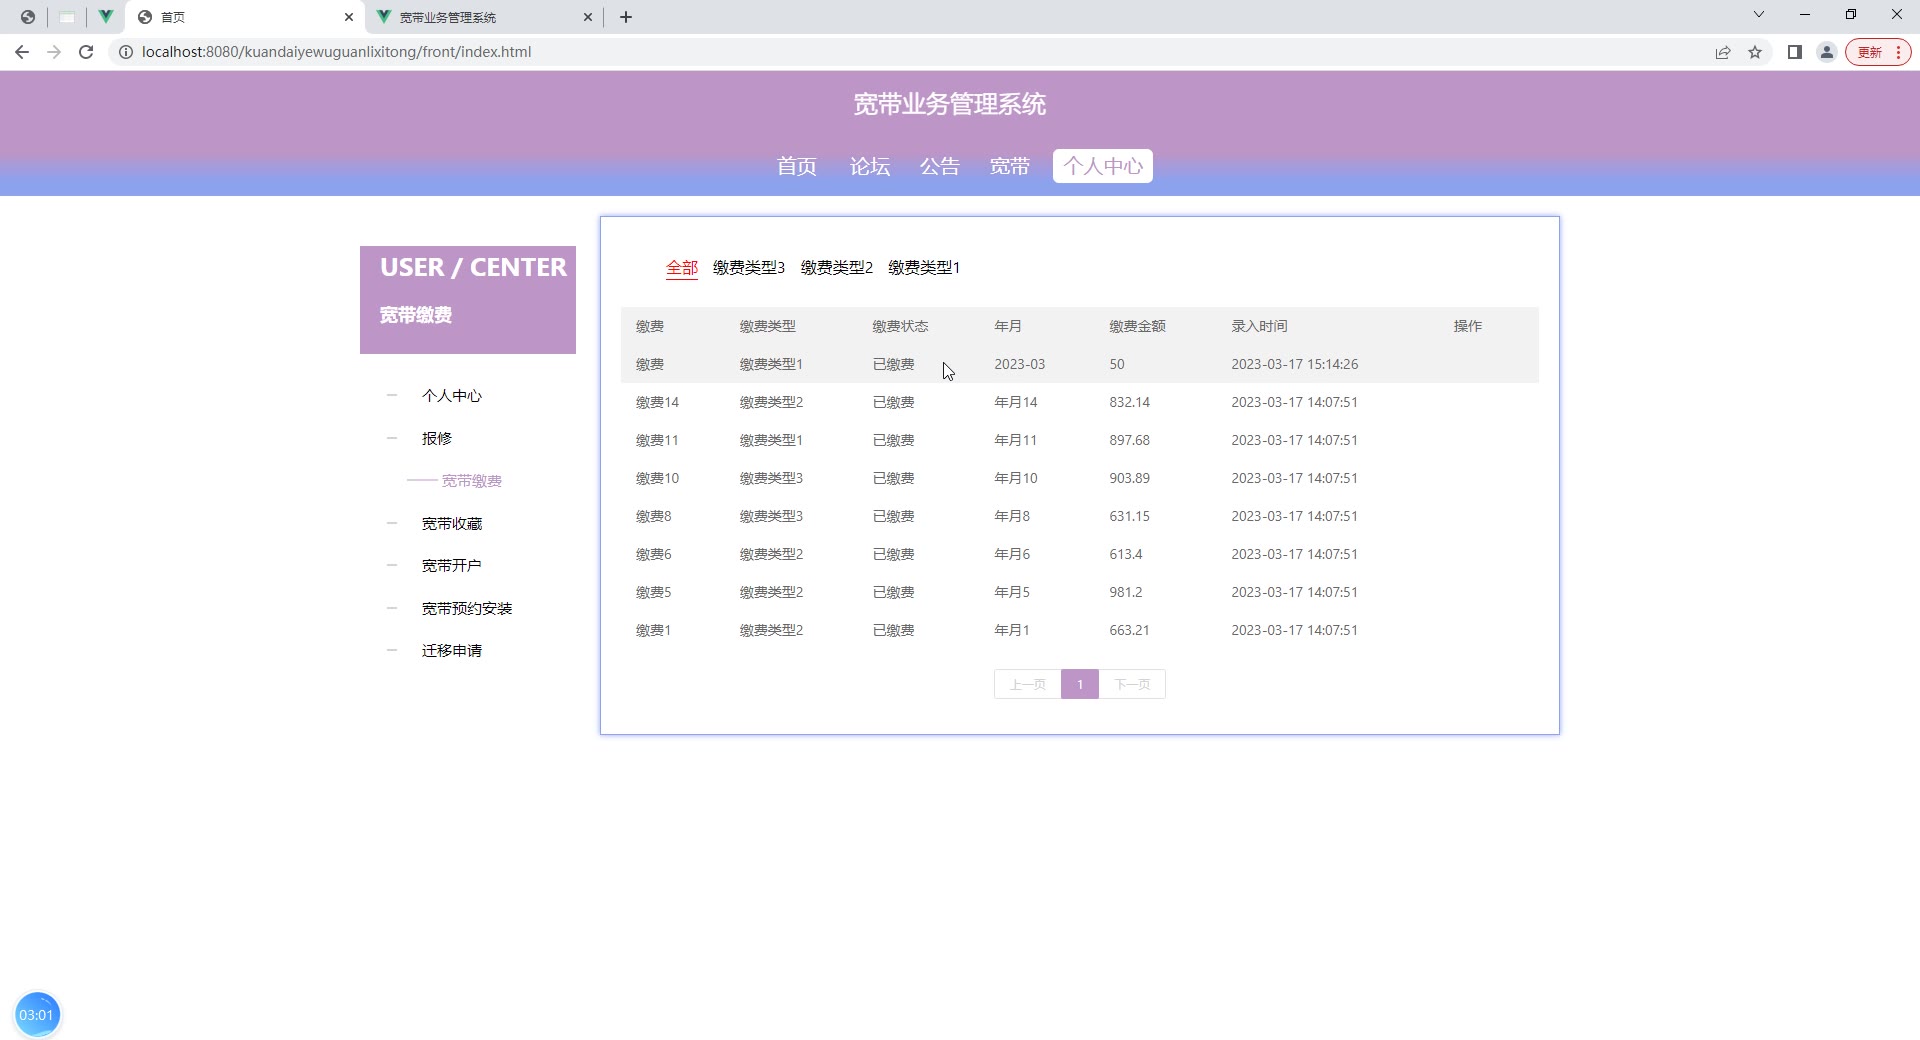Click the 年月14 cell
This screenshot has height=1040, width=1920.
click(1016, 402)
